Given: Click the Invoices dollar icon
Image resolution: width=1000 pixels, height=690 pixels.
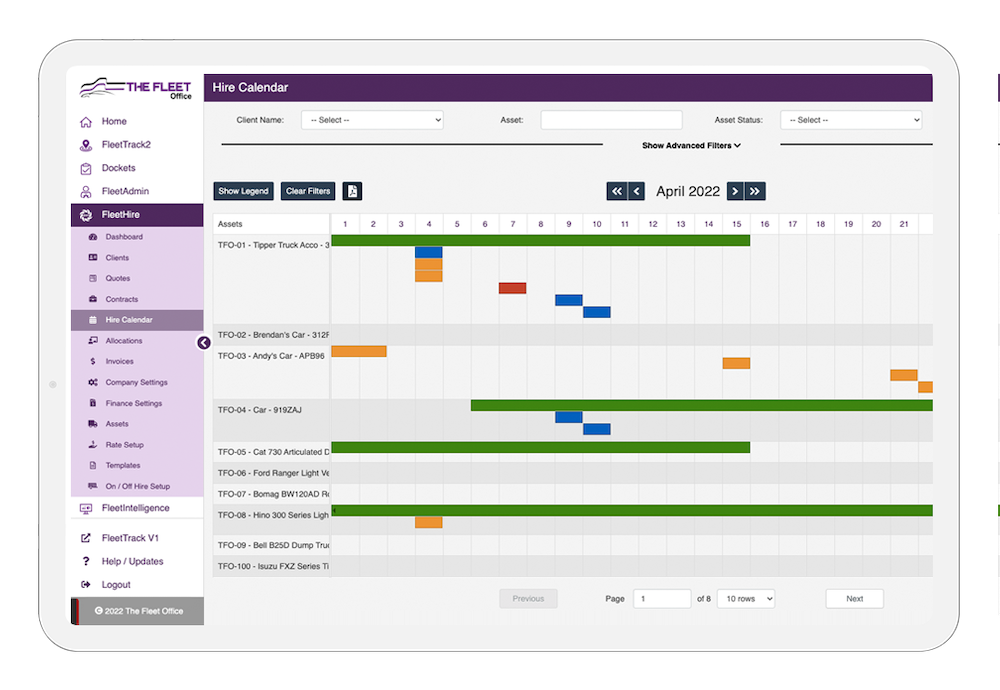Looking at the screenshot, I should click(92, 362).
